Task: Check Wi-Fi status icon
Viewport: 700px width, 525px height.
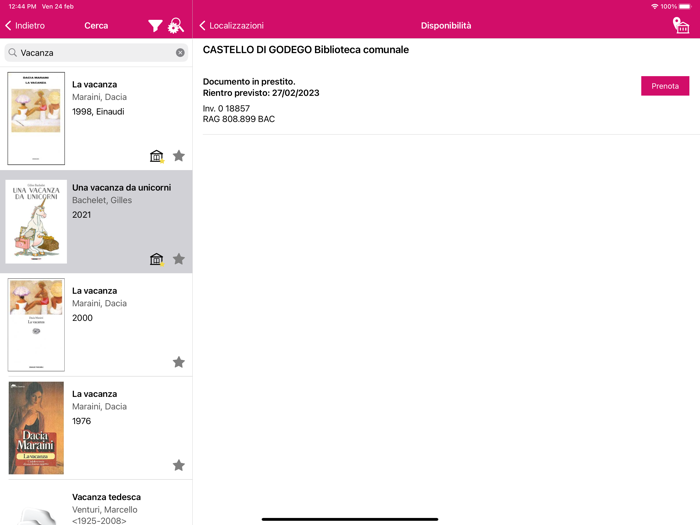Action: pyautogui.click(x=654, y=6)
